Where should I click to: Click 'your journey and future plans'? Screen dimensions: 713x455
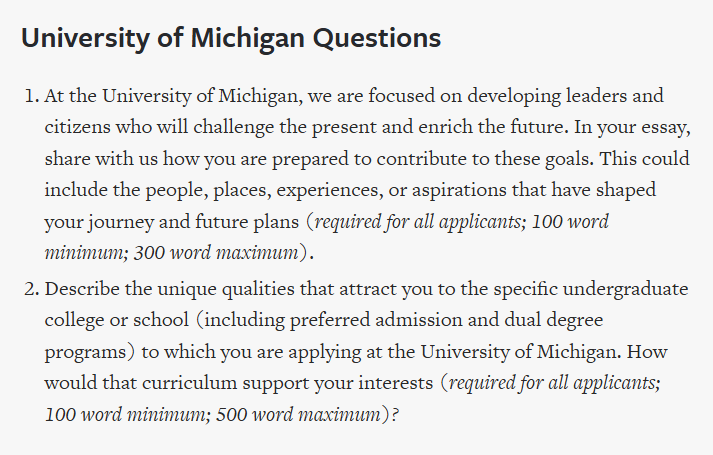(172, 222)
